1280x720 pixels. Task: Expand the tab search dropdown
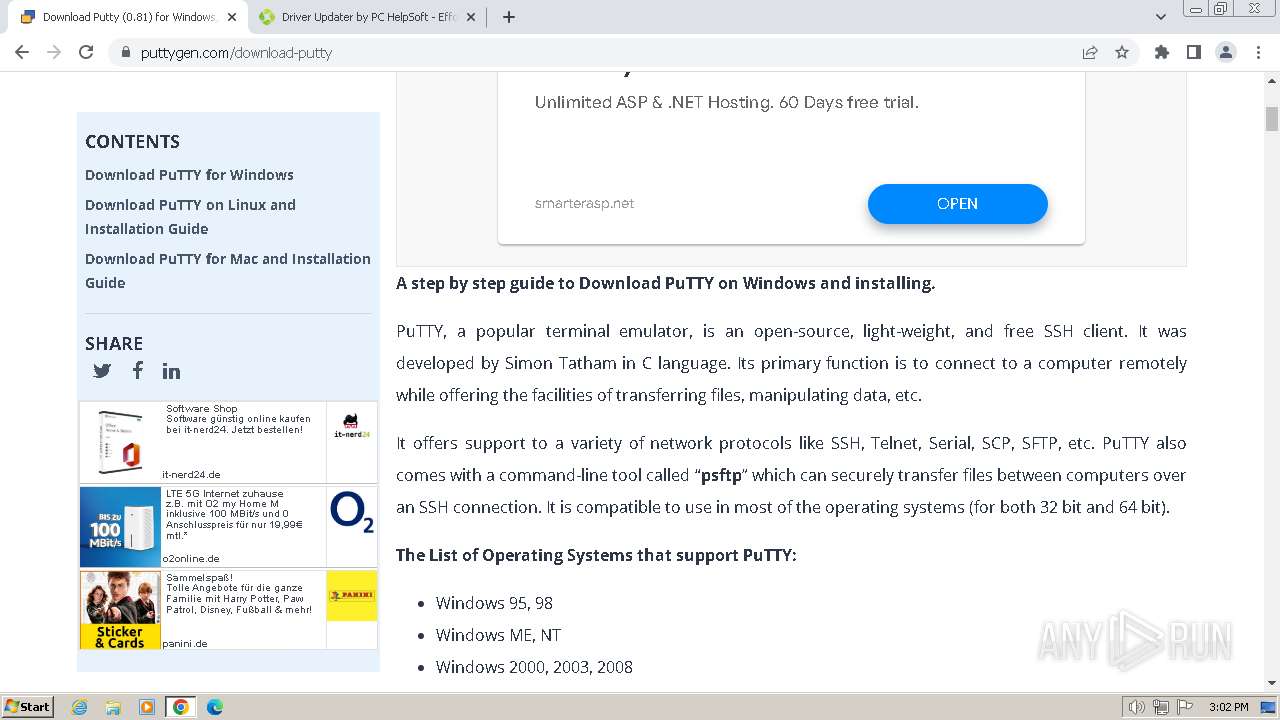pos(1161,17)
